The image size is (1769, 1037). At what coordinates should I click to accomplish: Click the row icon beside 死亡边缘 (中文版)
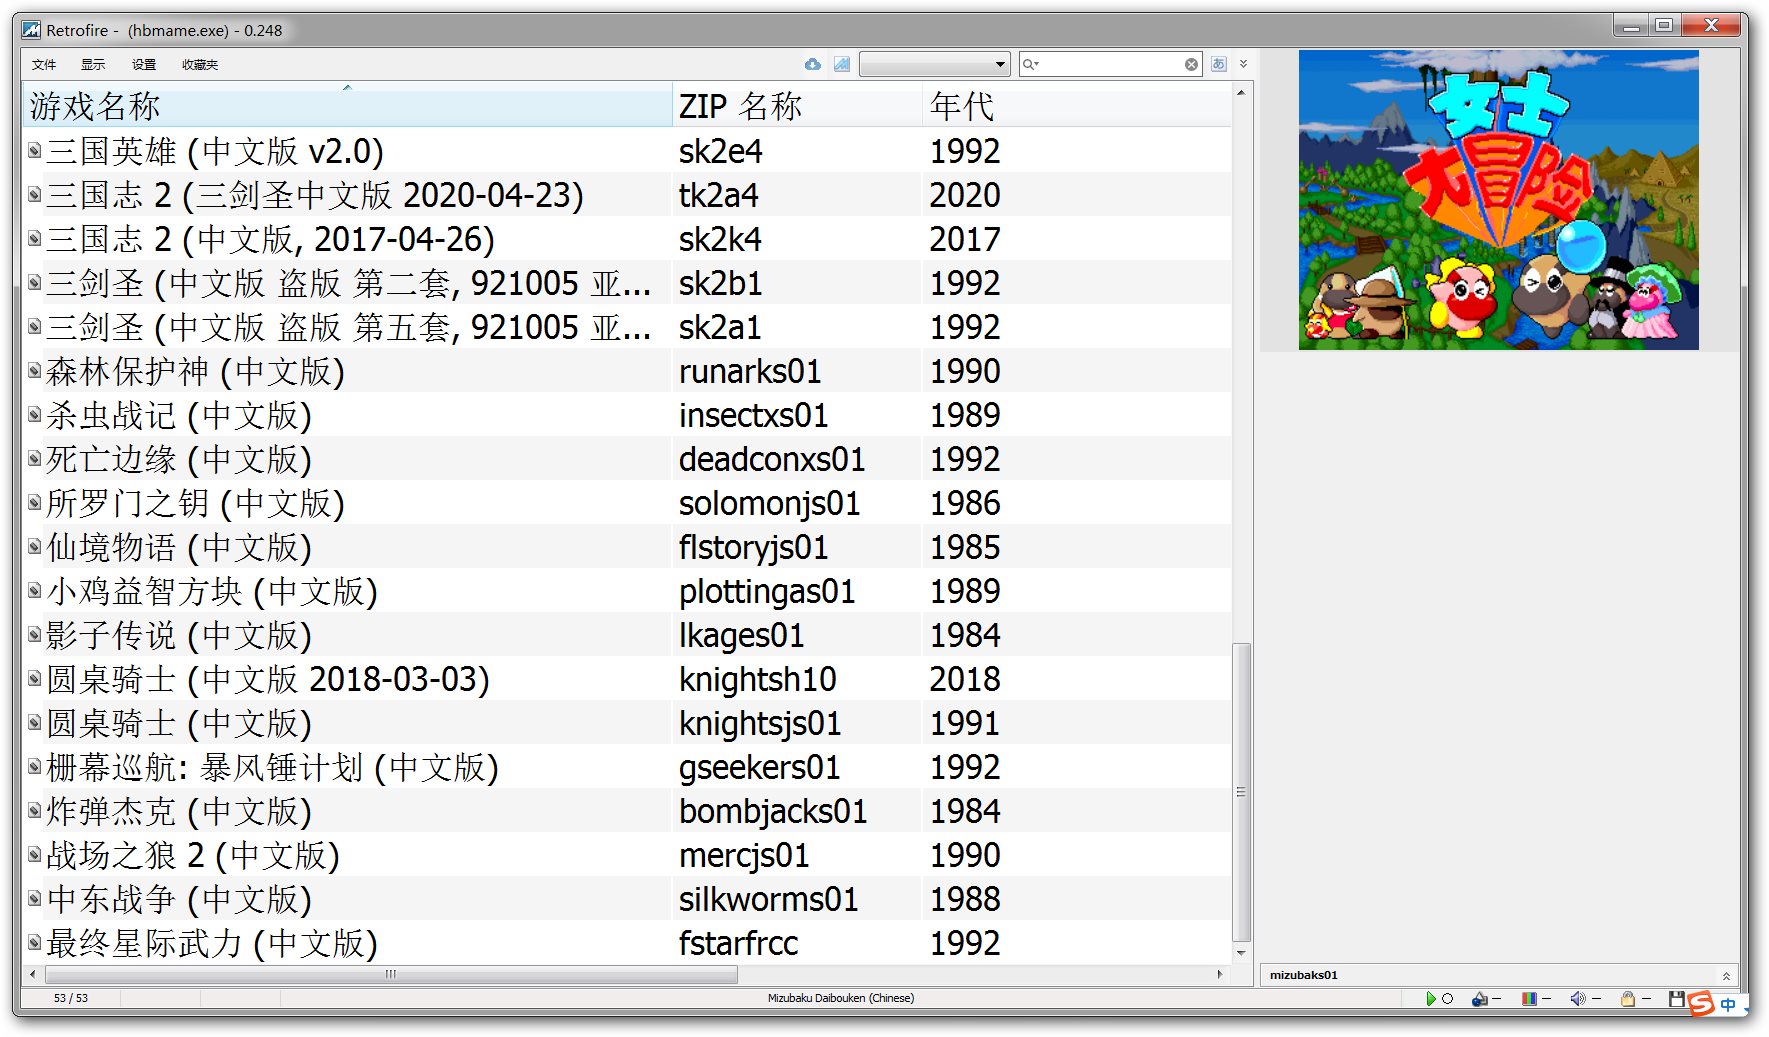click(x=34, y=459)
